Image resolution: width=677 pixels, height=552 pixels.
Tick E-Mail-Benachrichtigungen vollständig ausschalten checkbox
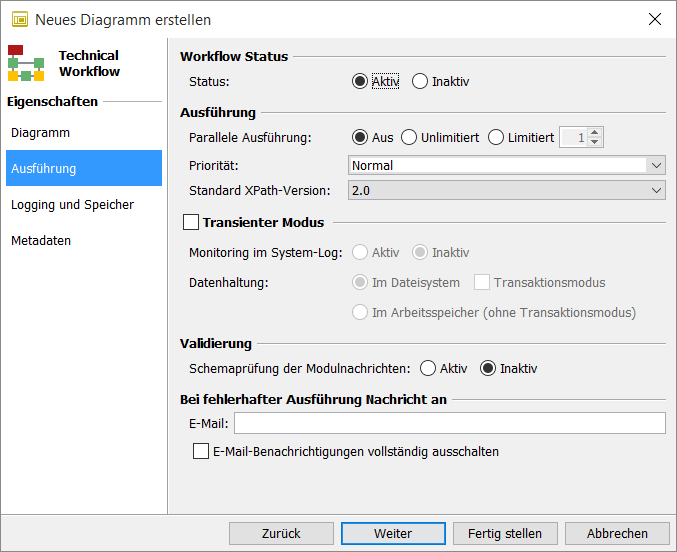pos(201,451)
